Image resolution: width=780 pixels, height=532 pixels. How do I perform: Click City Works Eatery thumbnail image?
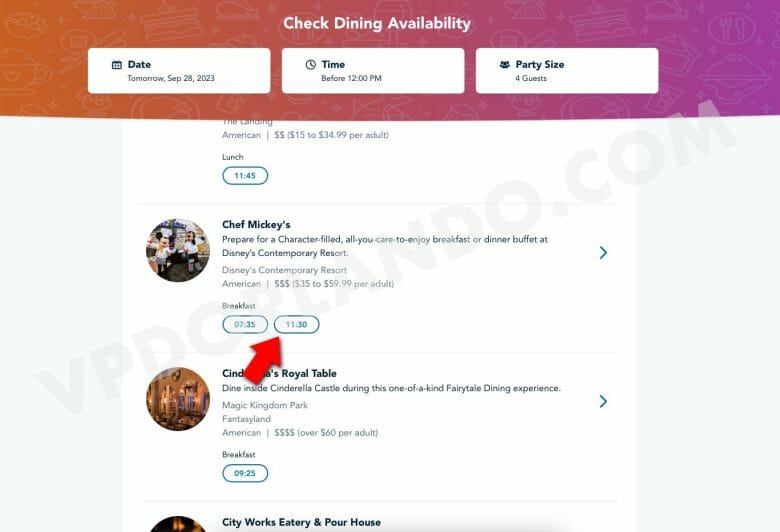pos(178,524)
